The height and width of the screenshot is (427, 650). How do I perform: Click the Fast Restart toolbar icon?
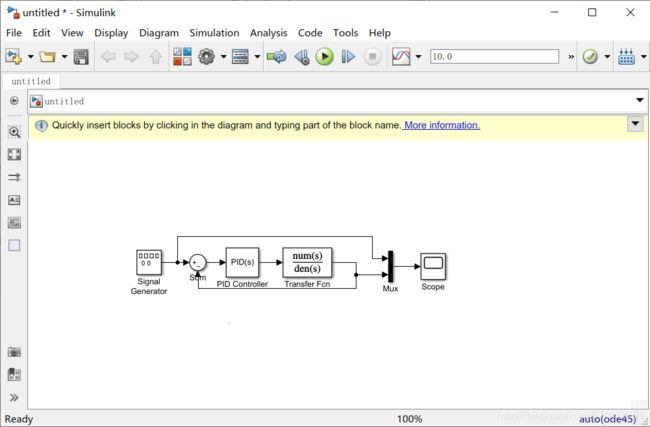[x=277, y=56]
